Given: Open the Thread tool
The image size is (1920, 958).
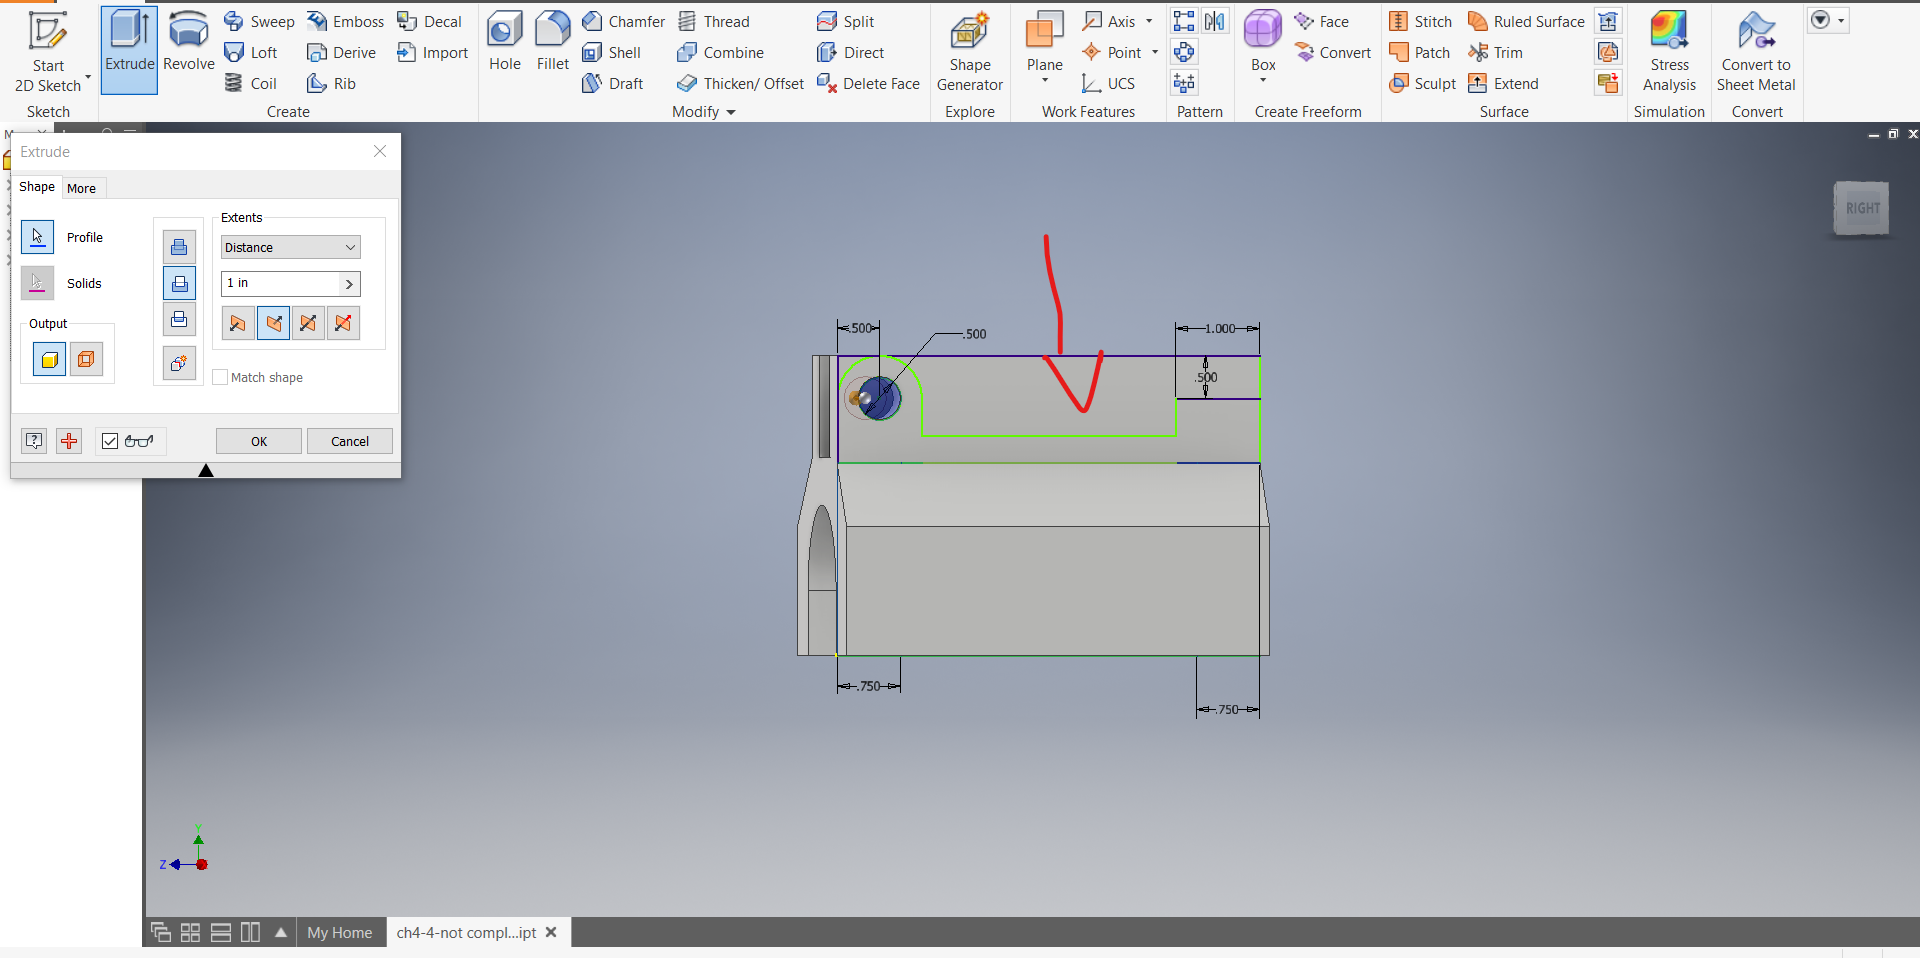Looking at the screenshot, I should [713, 21].
